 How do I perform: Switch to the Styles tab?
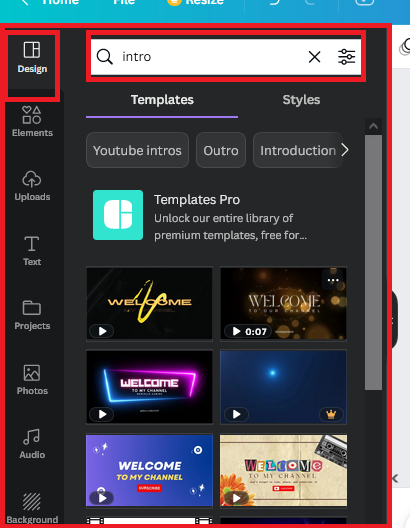(x=301, y=100)
